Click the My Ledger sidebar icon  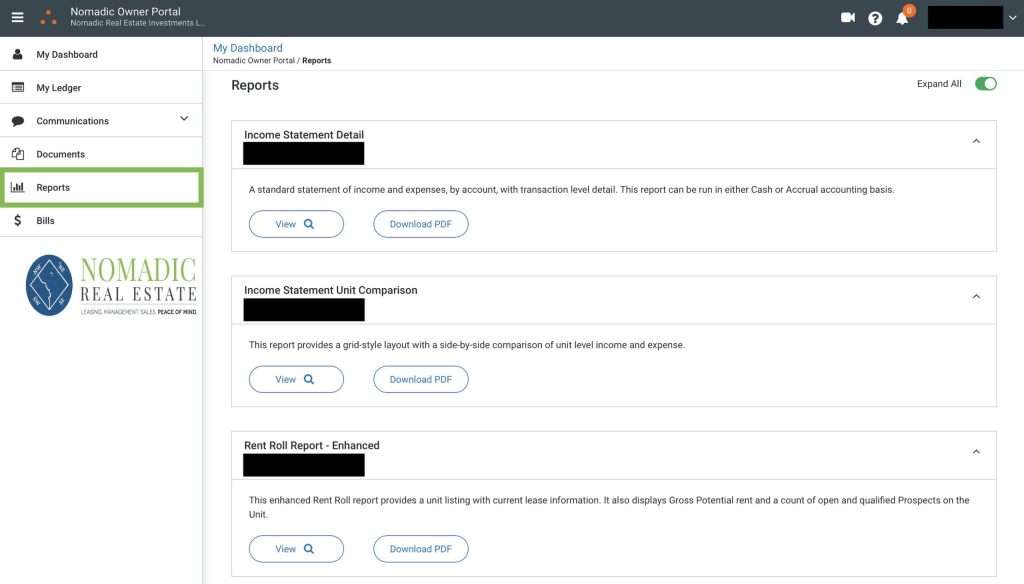click(x=18, y=88)
